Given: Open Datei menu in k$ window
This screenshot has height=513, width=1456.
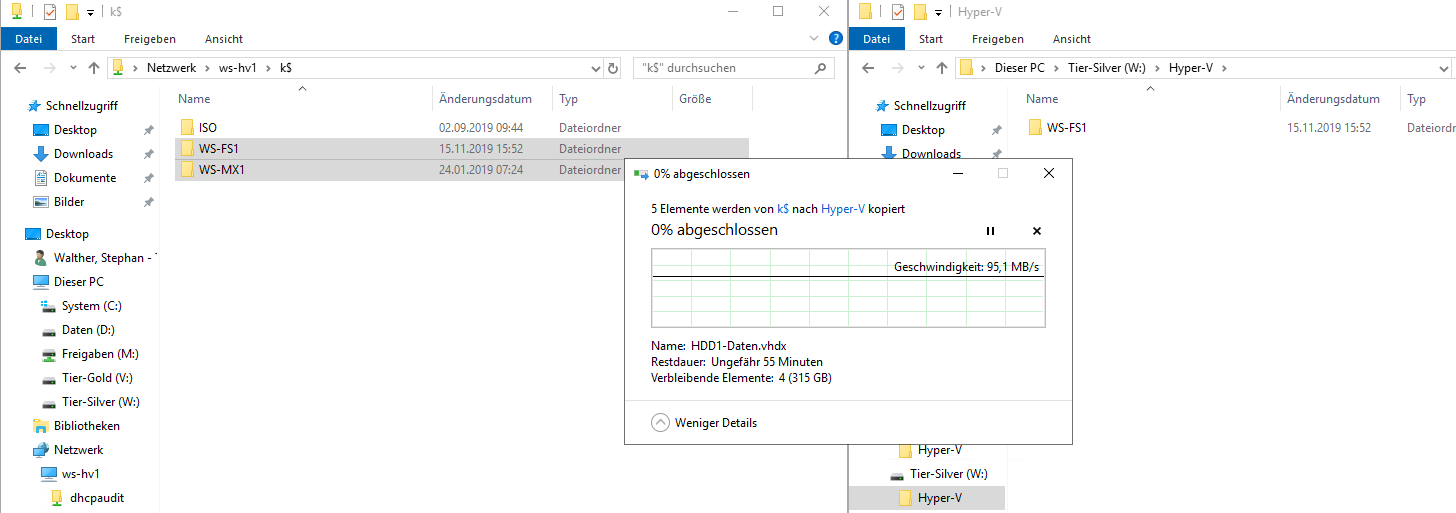Looking at the screenshot, I should [29, 39].
